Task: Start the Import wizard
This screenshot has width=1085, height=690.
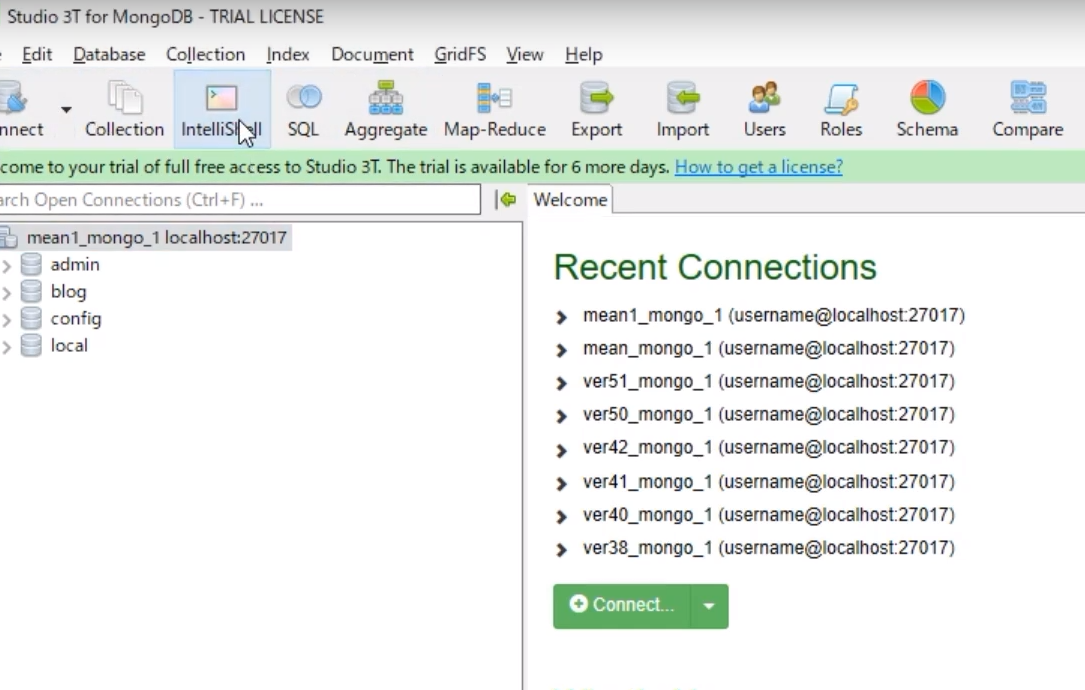Action: point(682,109)
